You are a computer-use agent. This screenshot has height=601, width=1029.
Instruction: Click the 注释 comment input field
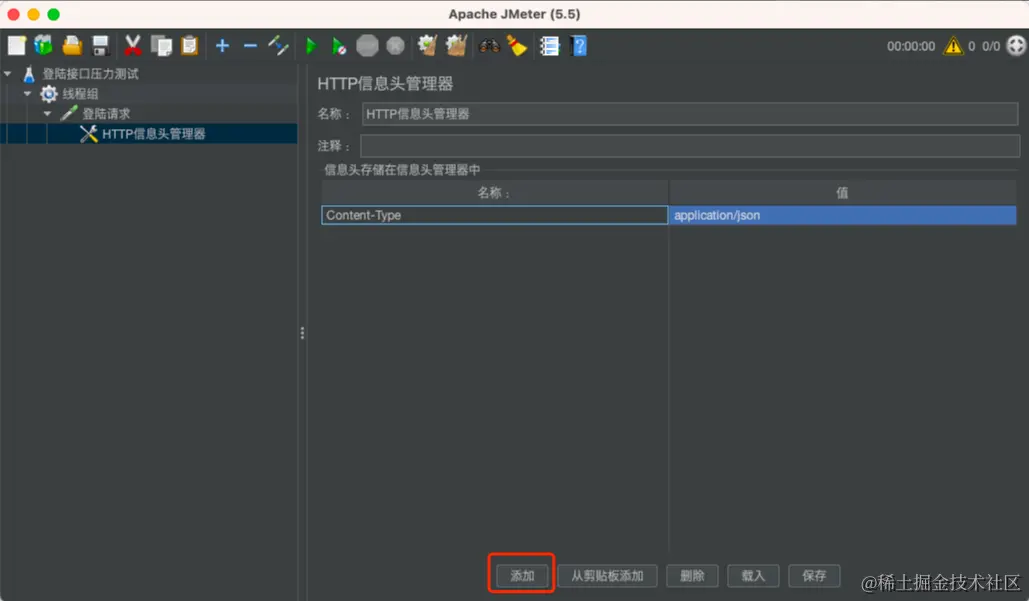pyautogui.click(x=690, y=146)
